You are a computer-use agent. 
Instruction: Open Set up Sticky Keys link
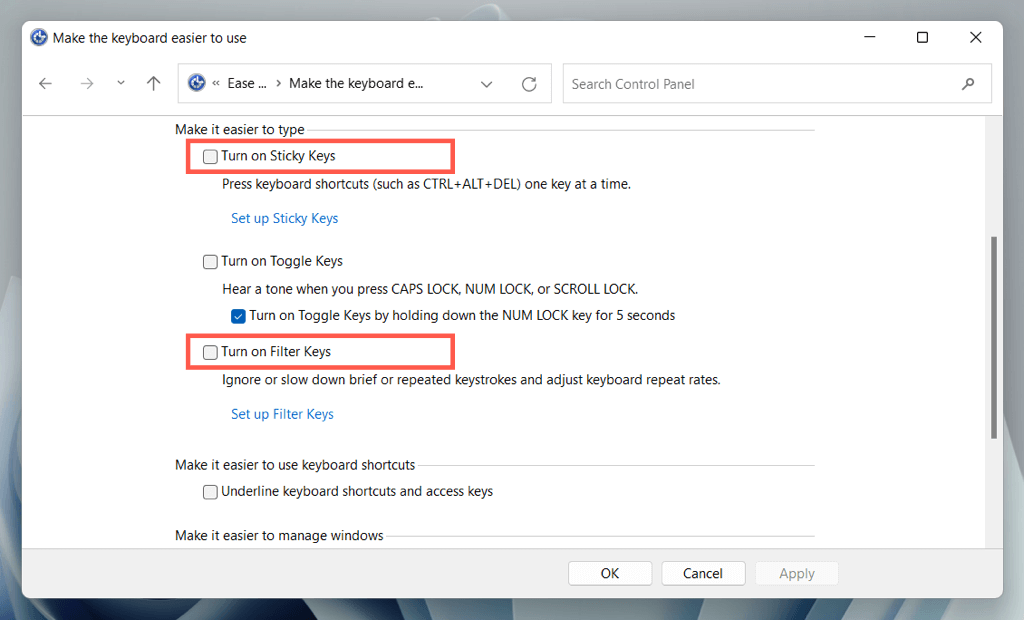(x=284, y=218)
